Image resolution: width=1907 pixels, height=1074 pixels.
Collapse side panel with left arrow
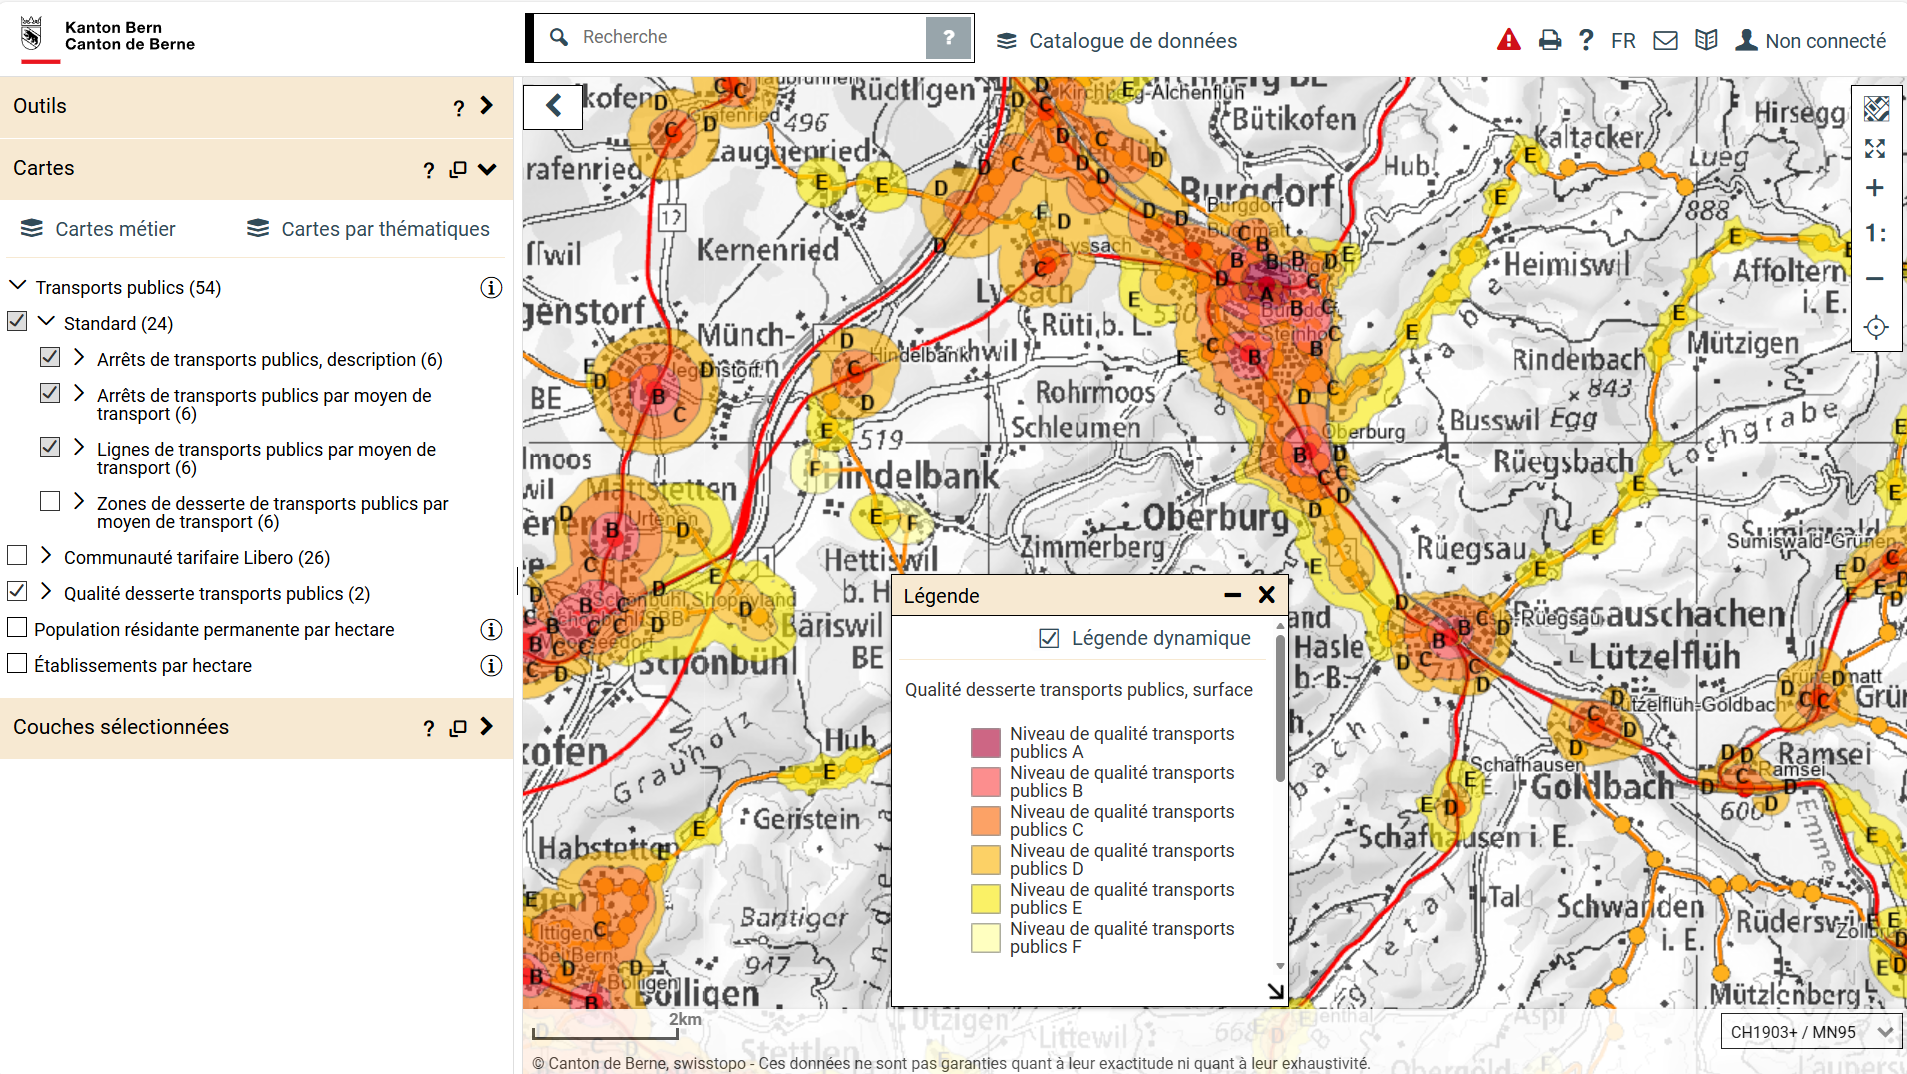553,106
